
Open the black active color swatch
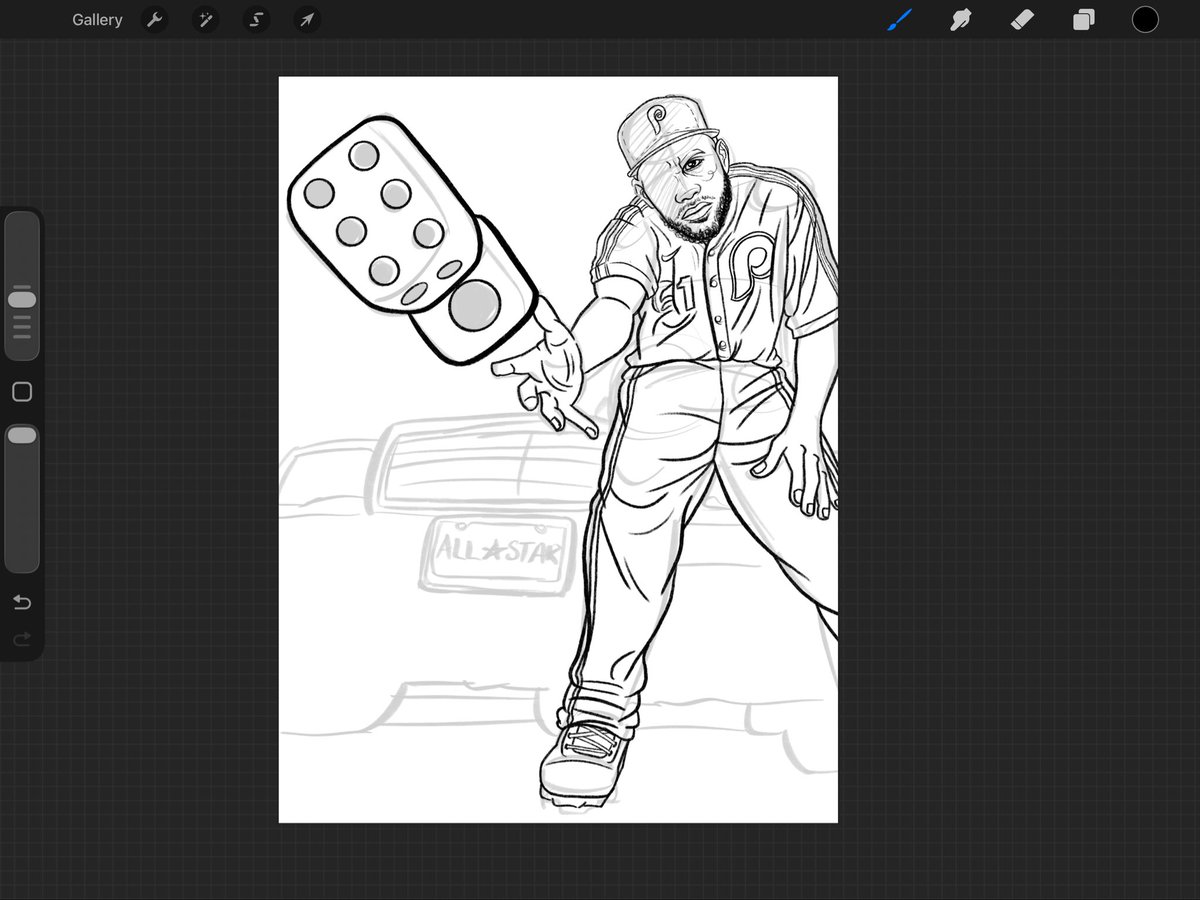[1145, 19]
